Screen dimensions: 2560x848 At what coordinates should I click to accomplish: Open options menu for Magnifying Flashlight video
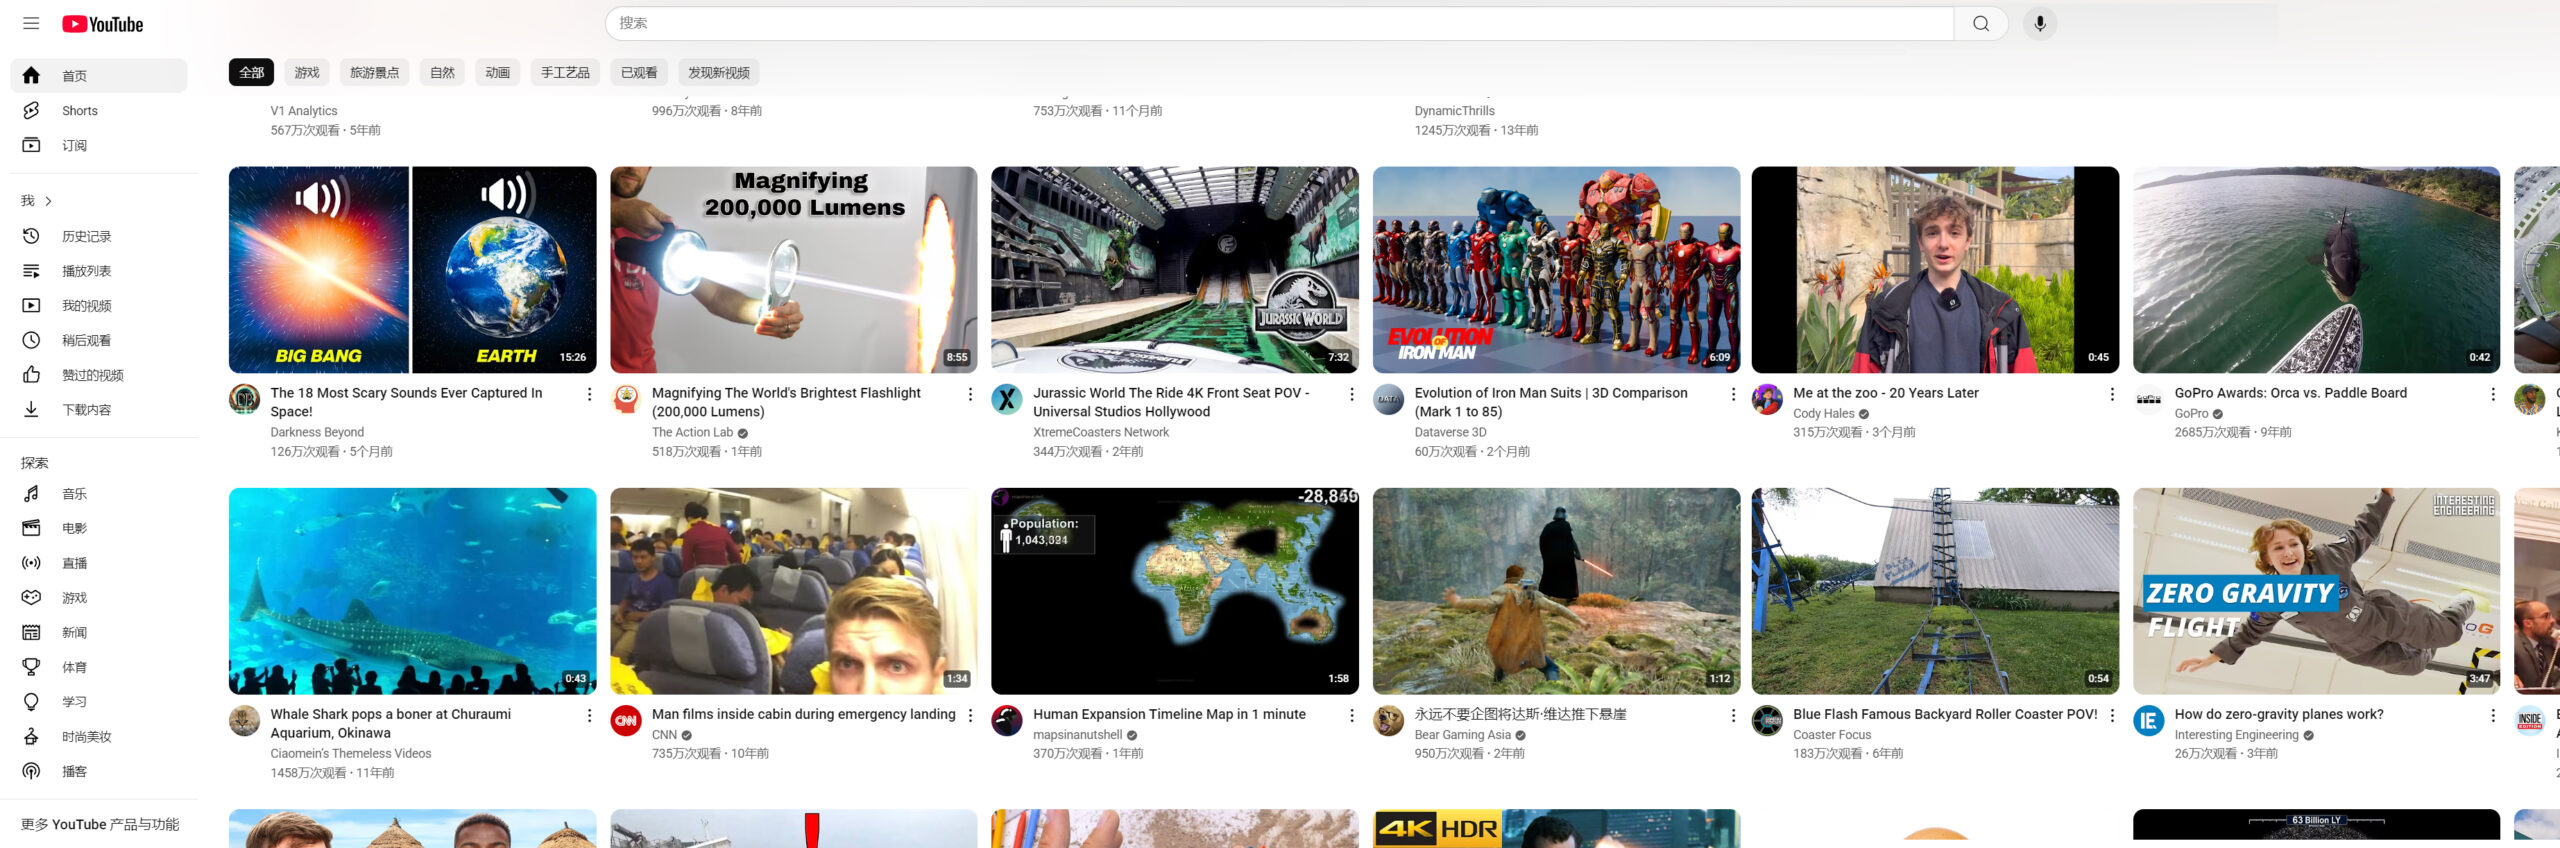pyautogui.click(x=970, y=395)
